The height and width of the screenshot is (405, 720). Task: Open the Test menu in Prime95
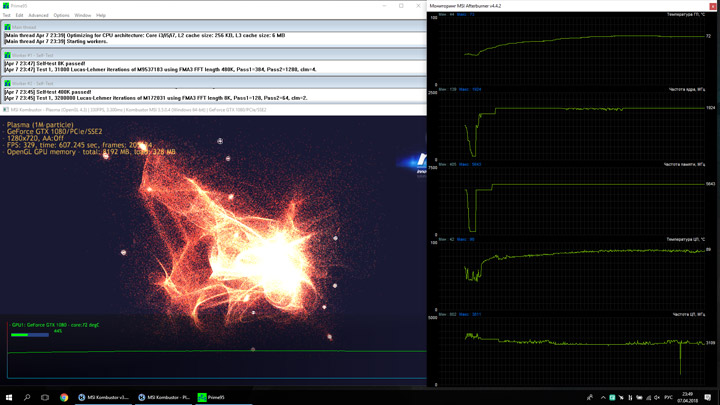tap(7, 15)
